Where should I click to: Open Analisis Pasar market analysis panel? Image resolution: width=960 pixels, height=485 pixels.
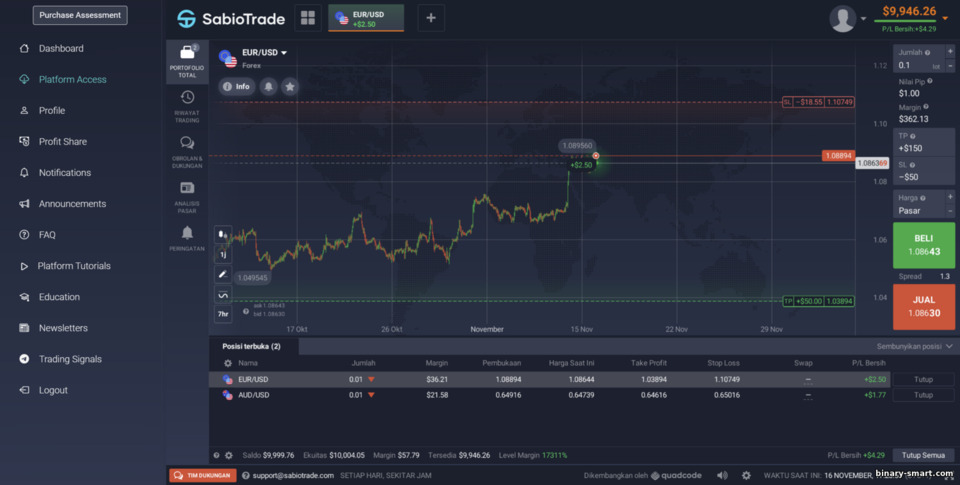pyautogui.click(x=187, y=197)
